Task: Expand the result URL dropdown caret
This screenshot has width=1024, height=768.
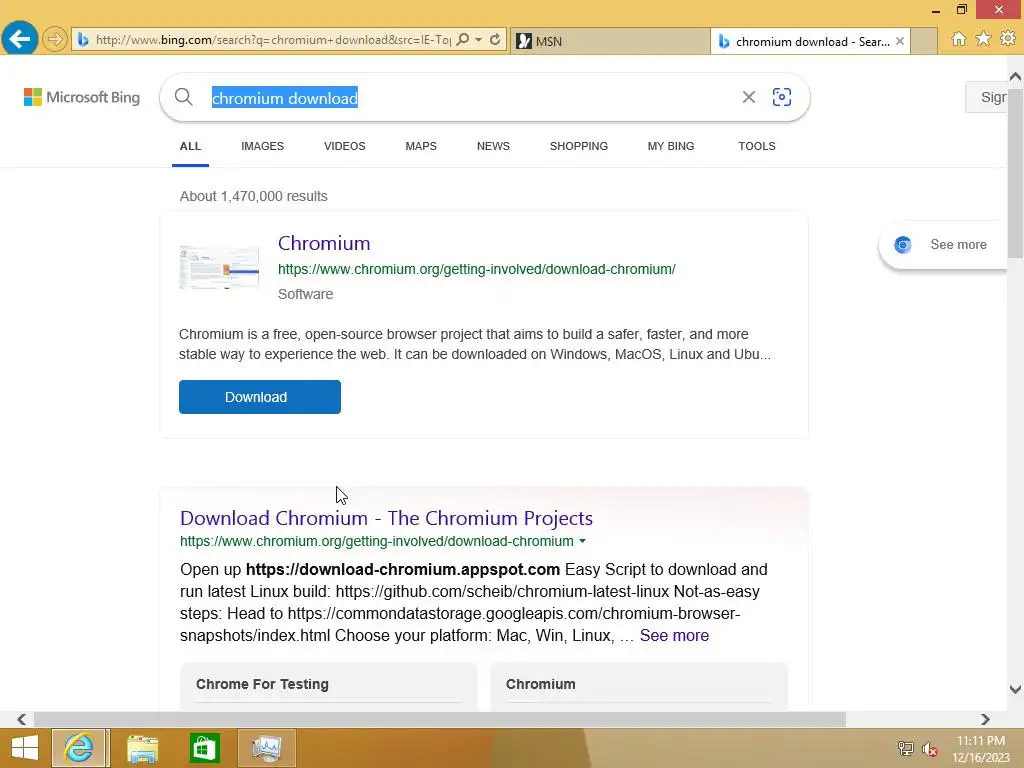Action: [x=582, y=541]
